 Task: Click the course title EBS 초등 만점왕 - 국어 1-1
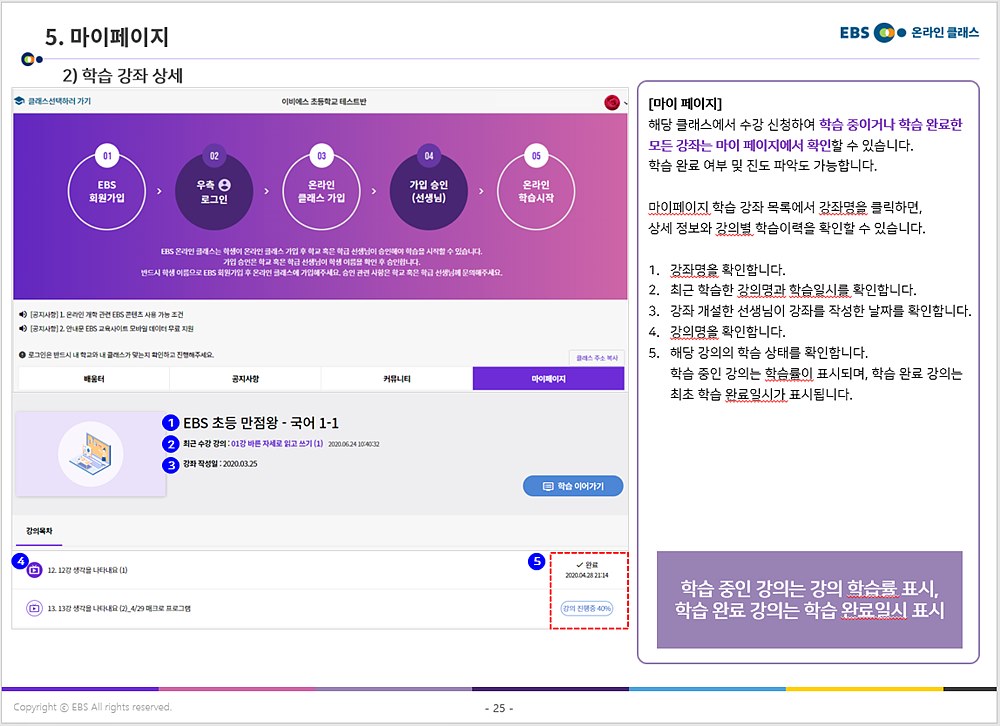pos(261,423)
